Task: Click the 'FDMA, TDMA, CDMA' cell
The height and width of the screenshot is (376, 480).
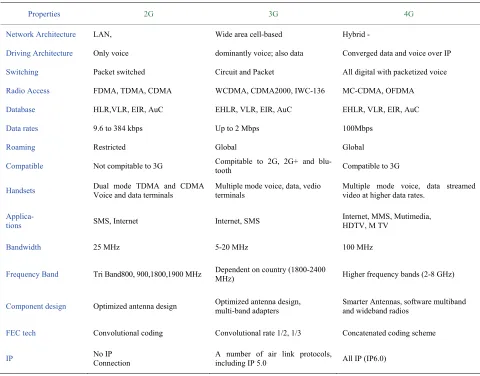Action: (132, 91)
